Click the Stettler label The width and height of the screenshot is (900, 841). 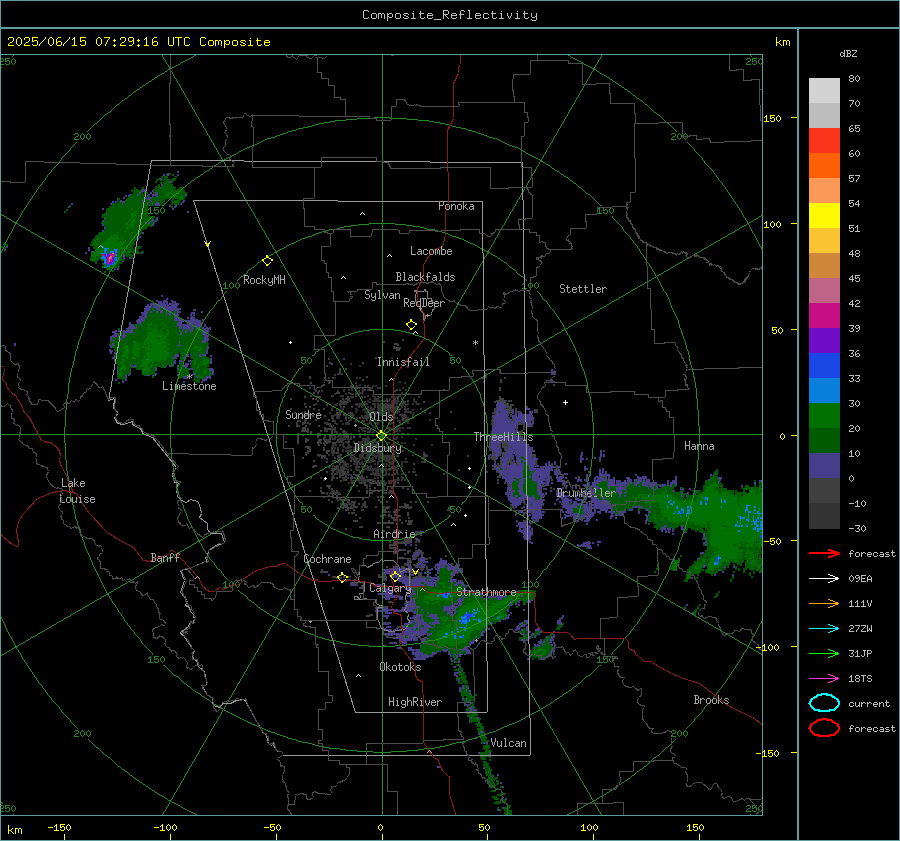click(583, 289)
